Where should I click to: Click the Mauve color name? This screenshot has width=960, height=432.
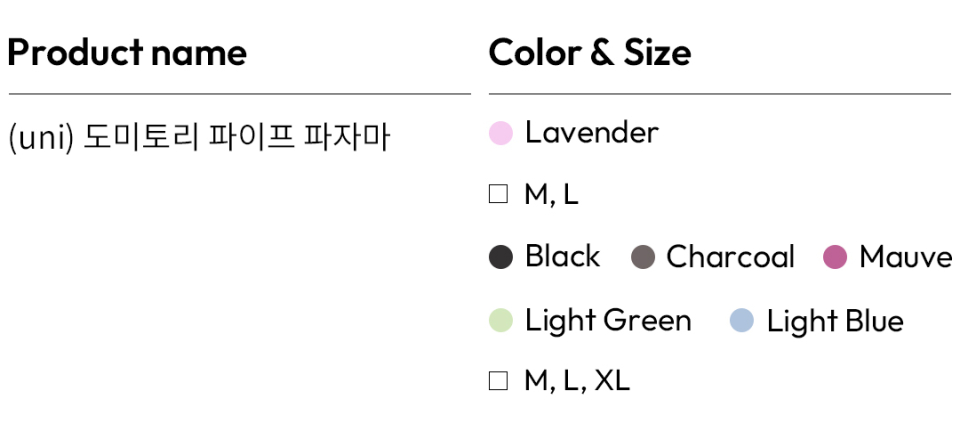click(x=905, y=257)
